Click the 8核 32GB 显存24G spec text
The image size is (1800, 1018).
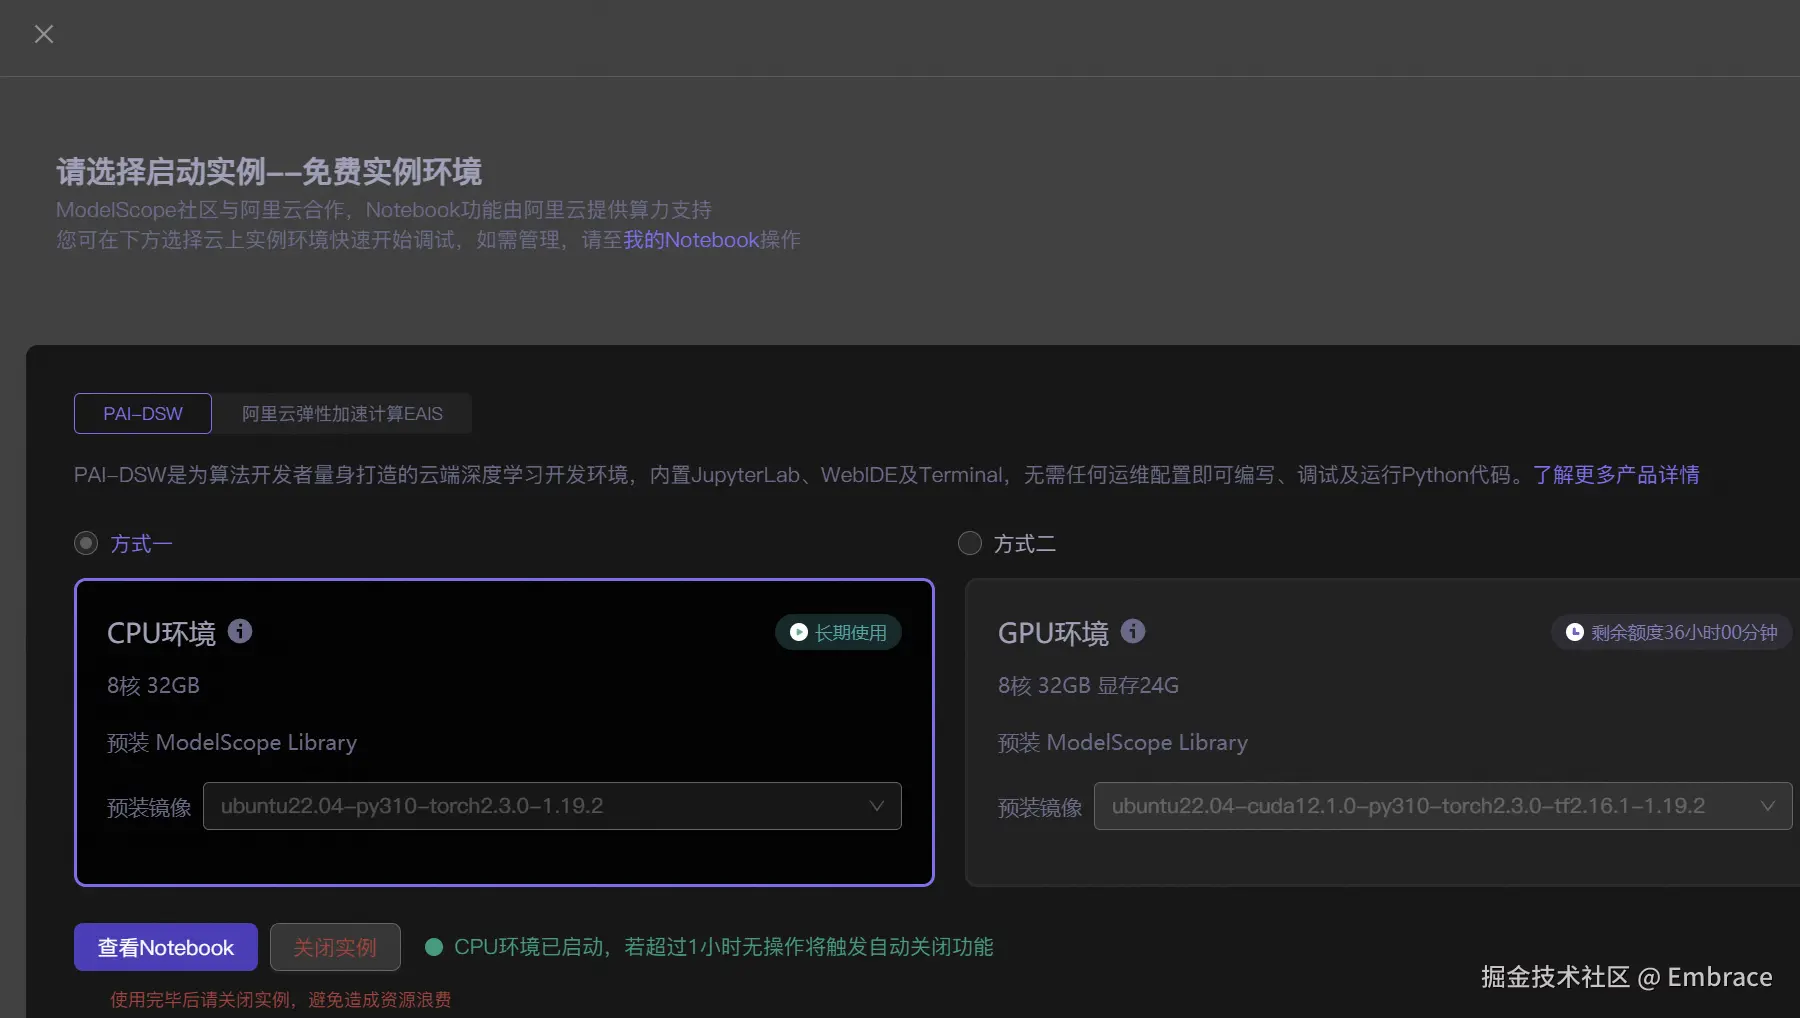[1088, 686]
